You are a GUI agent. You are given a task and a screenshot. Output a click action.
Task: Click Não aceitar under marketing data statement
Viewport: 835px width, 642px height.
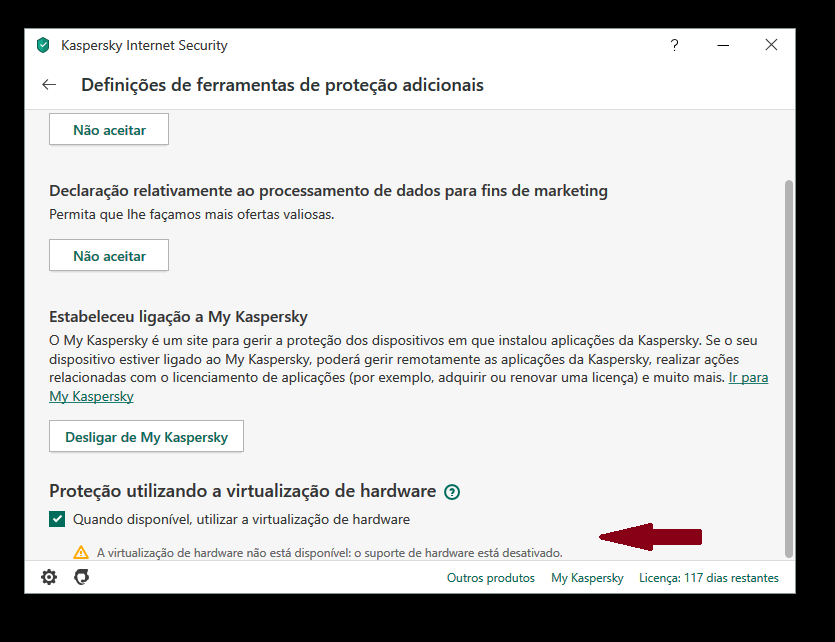[109, 256]
